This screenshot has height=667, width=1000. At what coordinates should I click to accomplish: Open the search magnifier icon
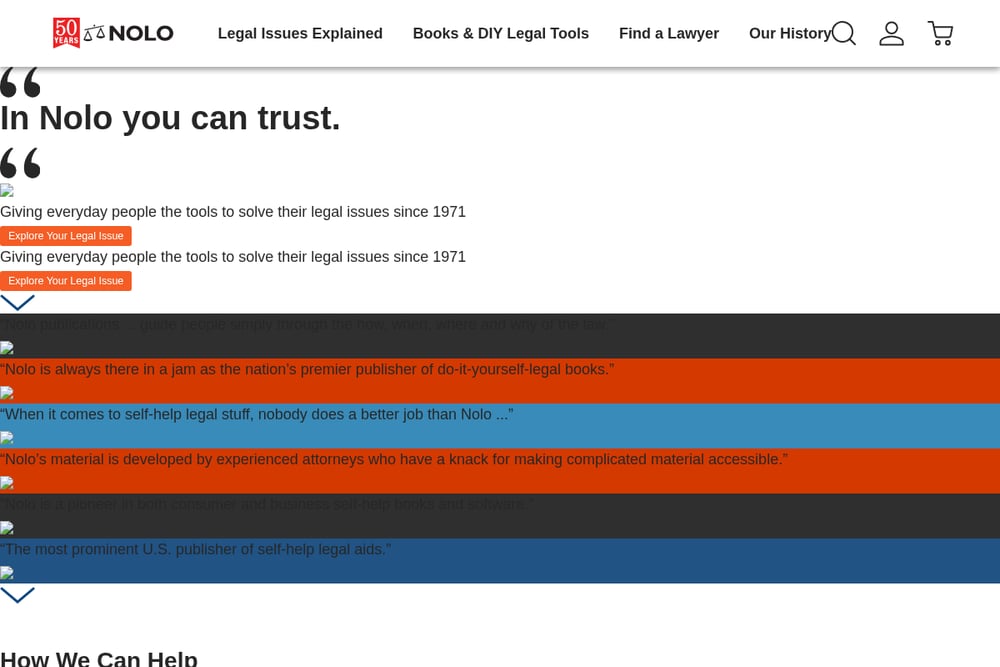[x=843, y=33]
